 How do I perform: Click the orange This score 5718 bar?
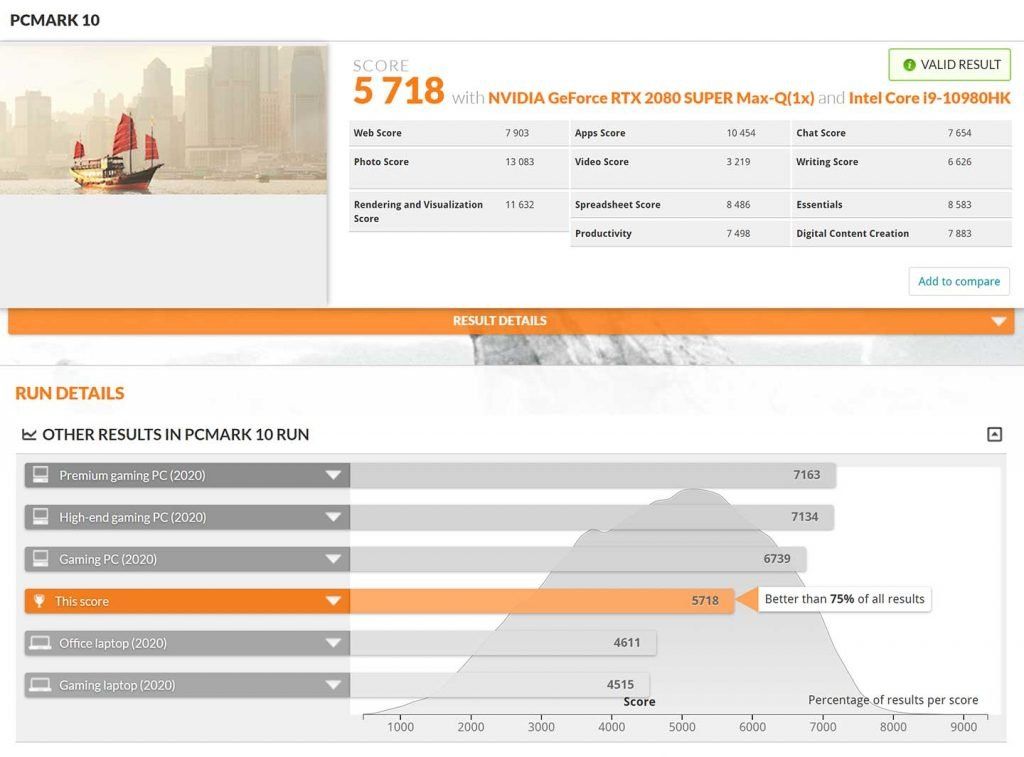542,601
